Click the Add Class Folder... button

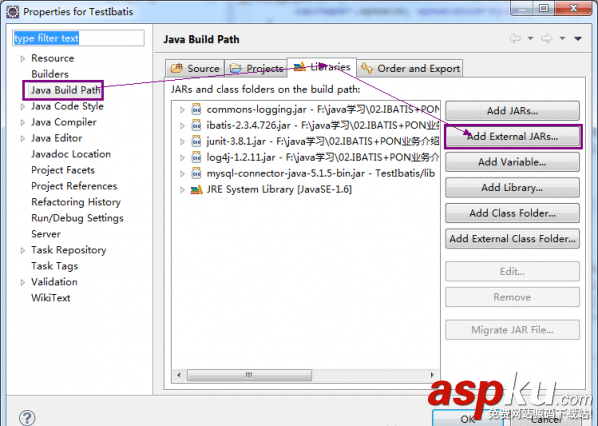pyautogui.click(x=512, y=213)
